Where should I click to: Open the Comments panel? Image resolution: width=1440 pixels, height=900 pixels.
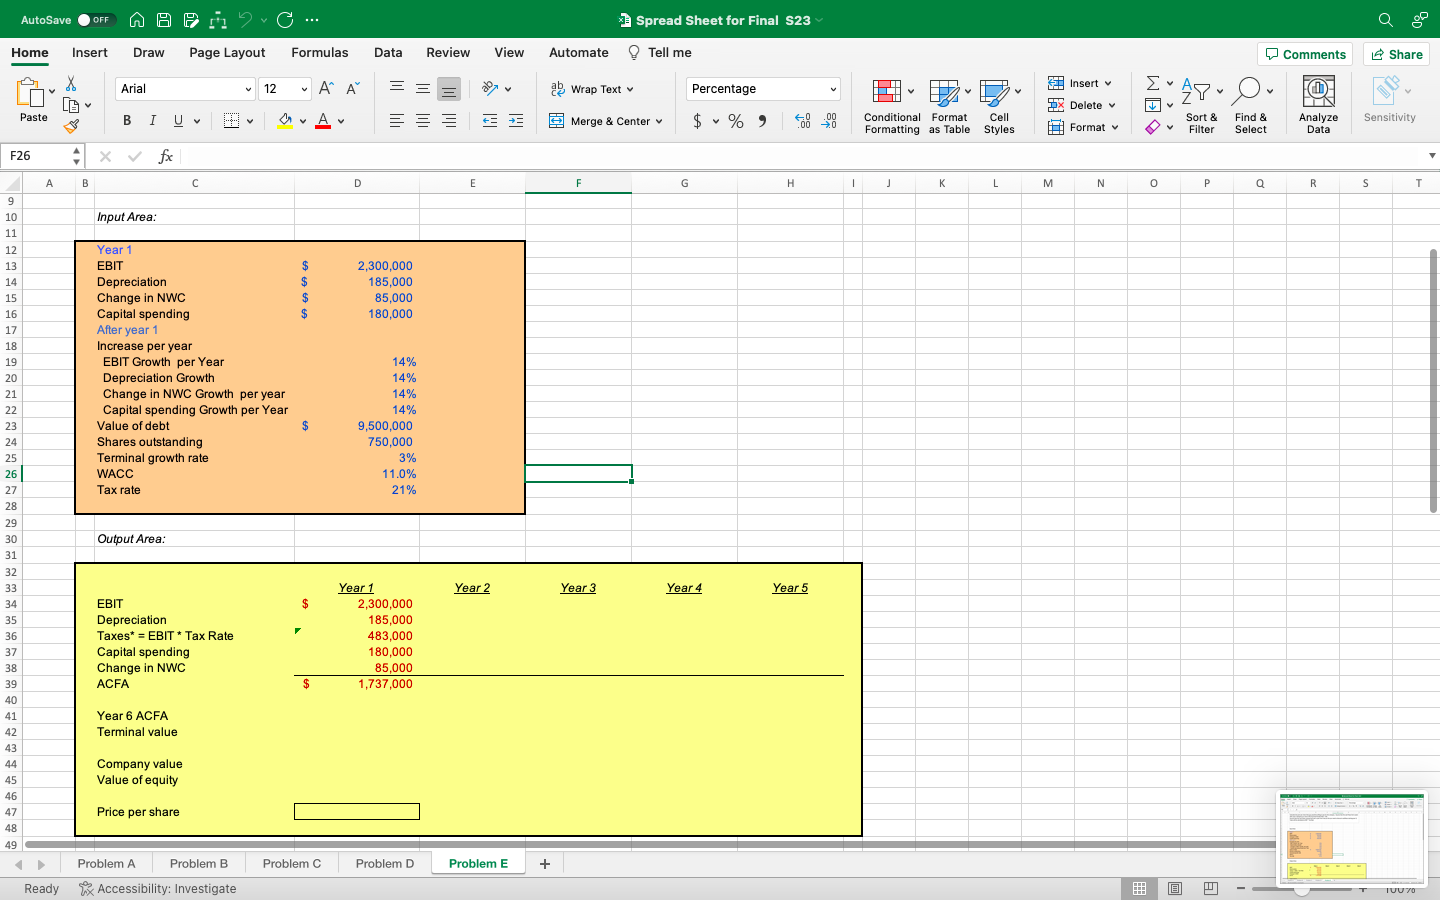(x=1305, y=54)
